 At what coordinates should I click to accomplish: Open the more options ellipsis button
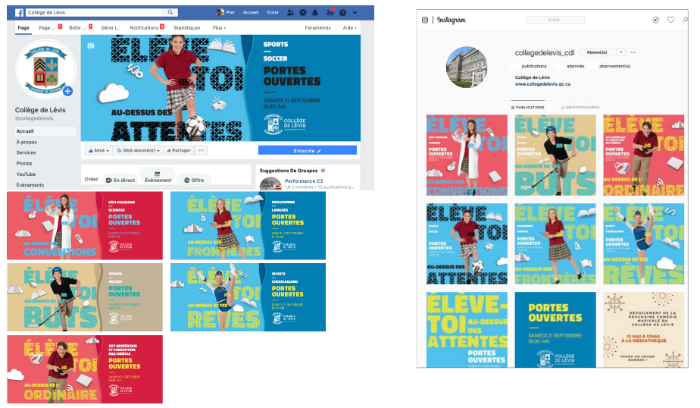click(201, 151)
